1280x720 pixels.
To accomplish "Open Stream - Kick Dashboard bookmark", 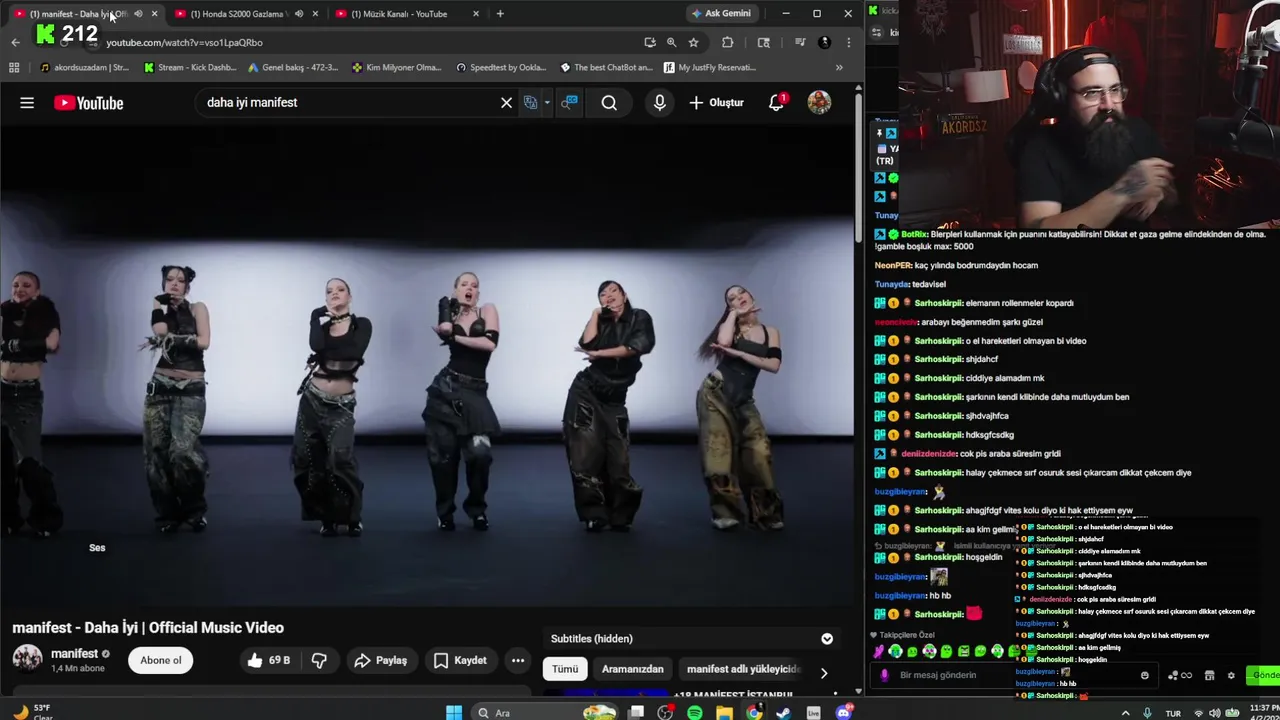I will 190,68.
